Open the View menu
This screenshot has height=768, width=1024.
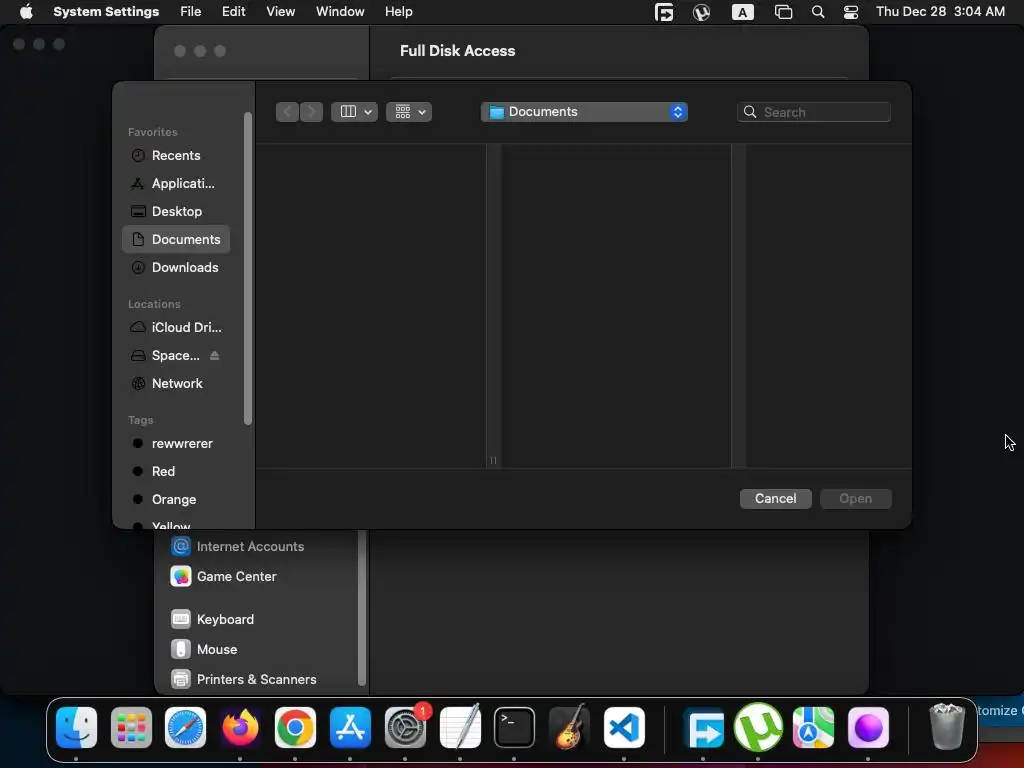pos(280,12)
